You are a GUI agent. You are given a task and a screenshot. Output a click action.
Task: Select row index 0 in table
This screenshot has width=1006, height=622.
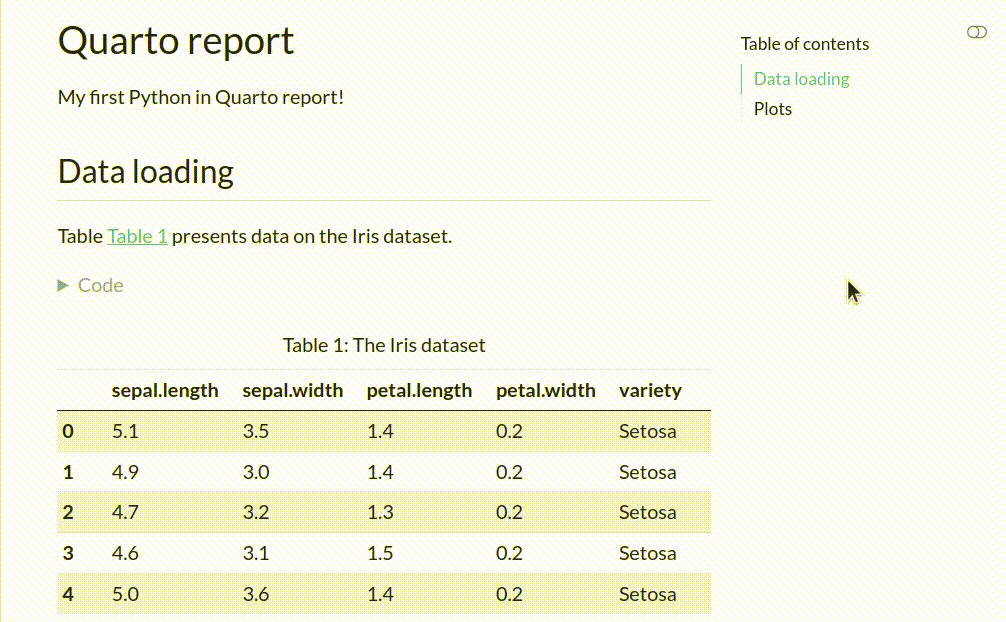tap(68, 431)
